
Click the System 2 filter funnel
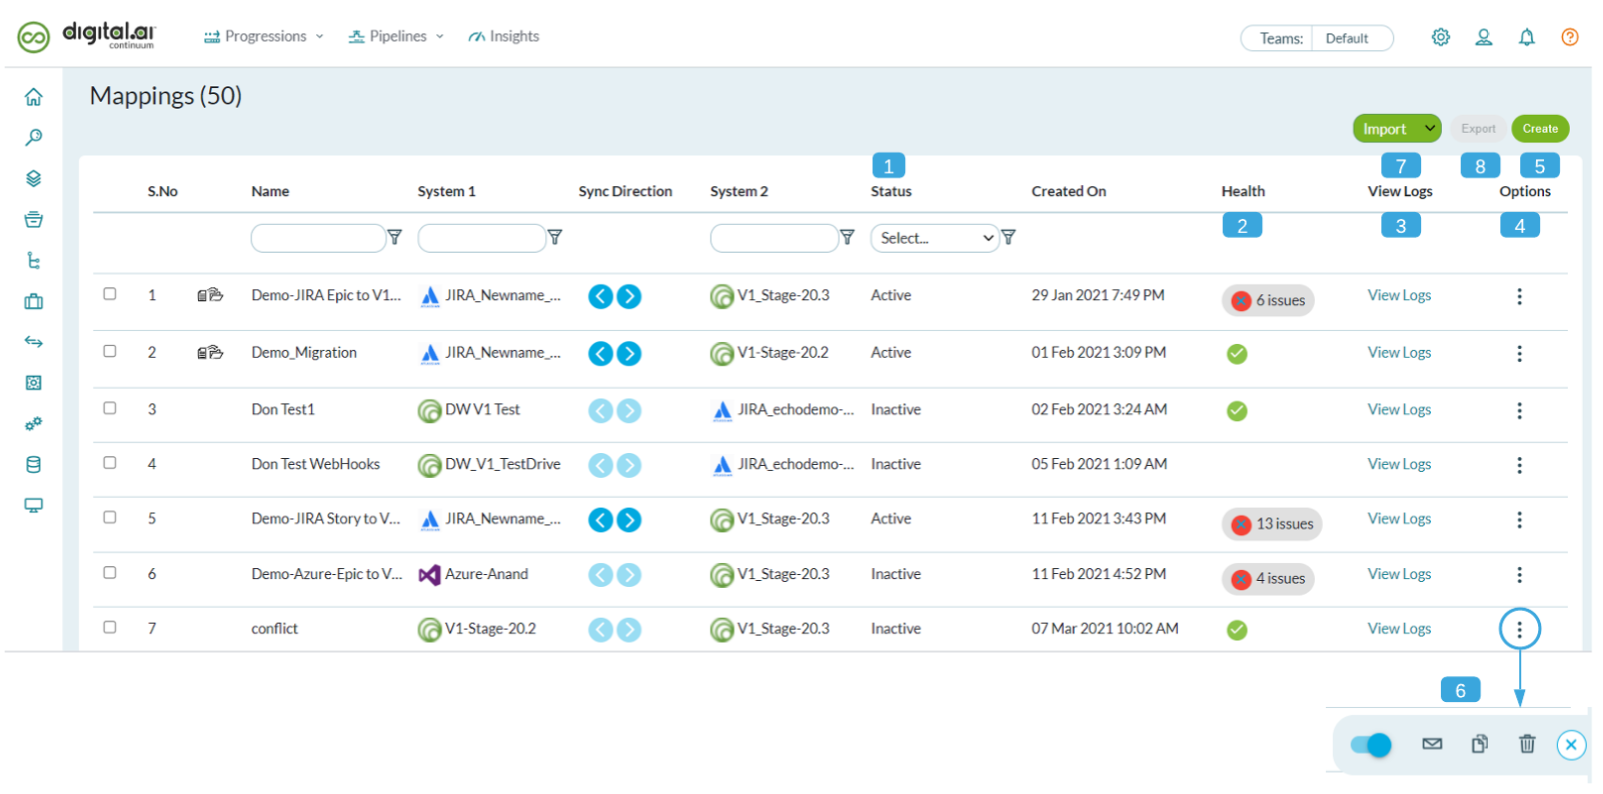(847, 237)
